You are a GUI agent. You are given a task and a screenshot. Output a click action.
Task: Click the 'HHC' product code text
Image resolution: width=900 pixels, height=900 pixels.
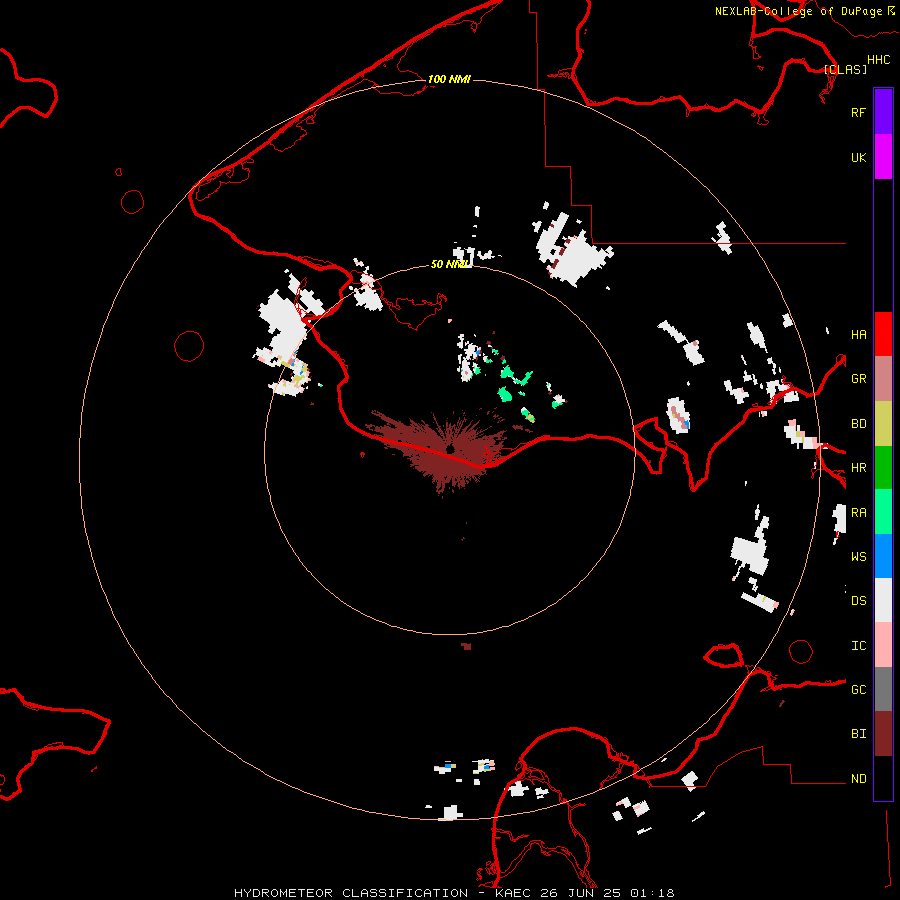878,60
